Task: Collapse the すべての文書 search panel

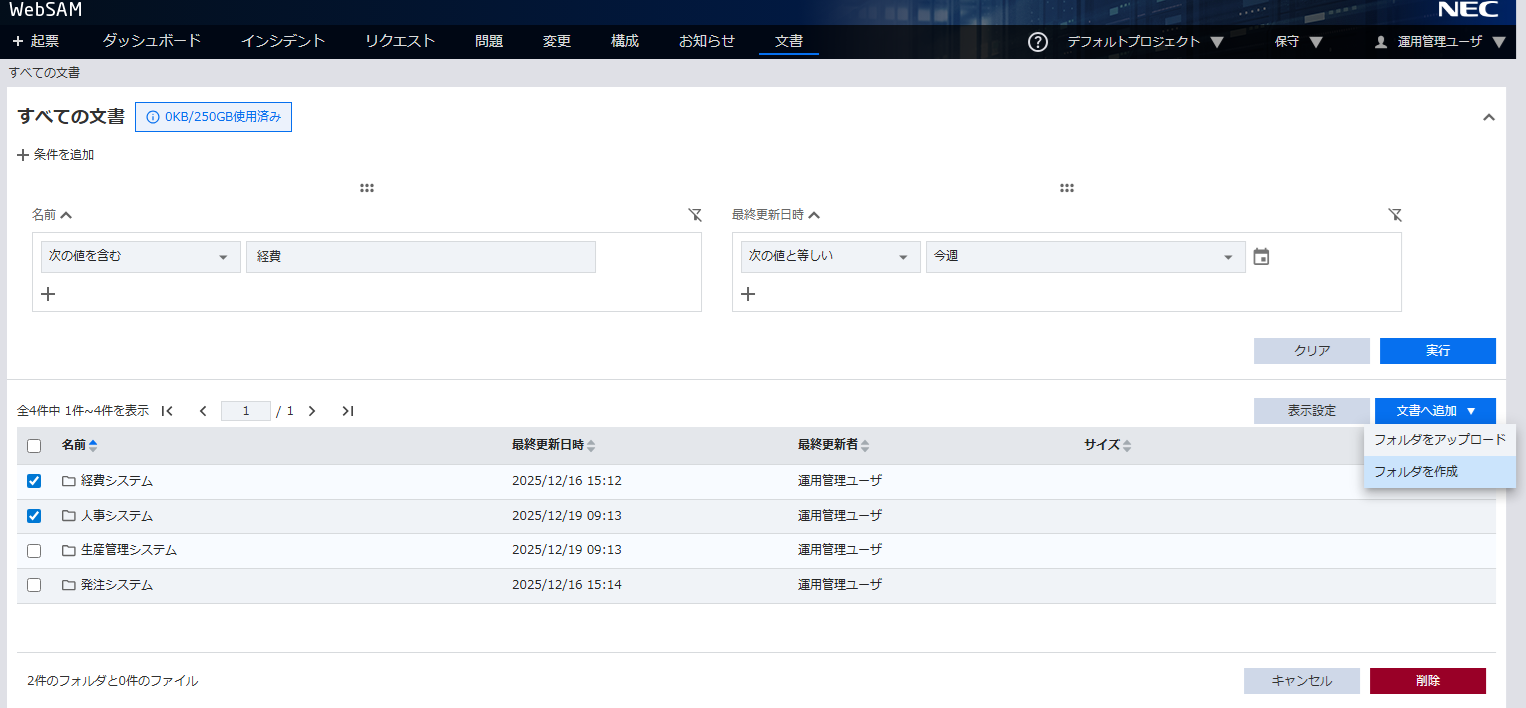Action: pyautogui.click(x=1488, y=118)
